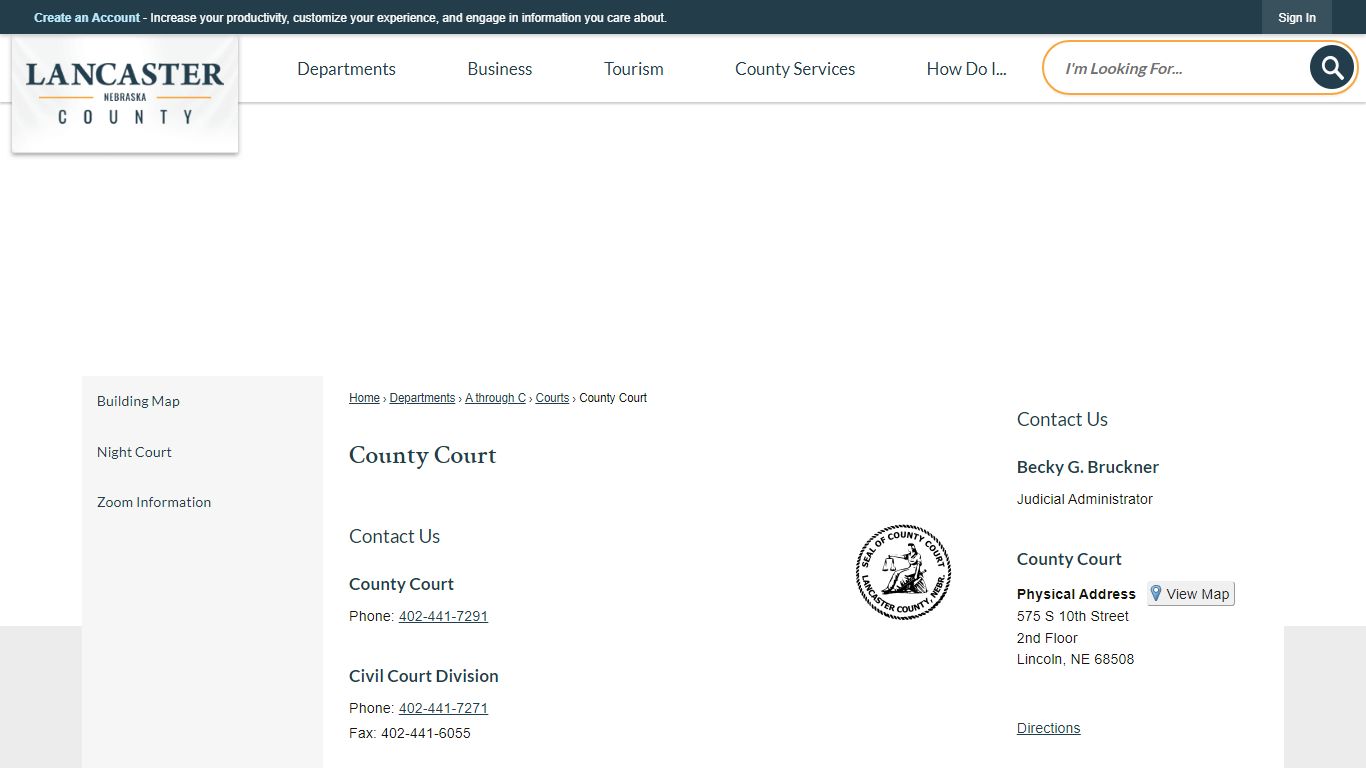Image resolution: width=1366 pixels, height=768 pixels.
Task: Click the Judicial Administrator title text
Action: tap(1085, 499)
